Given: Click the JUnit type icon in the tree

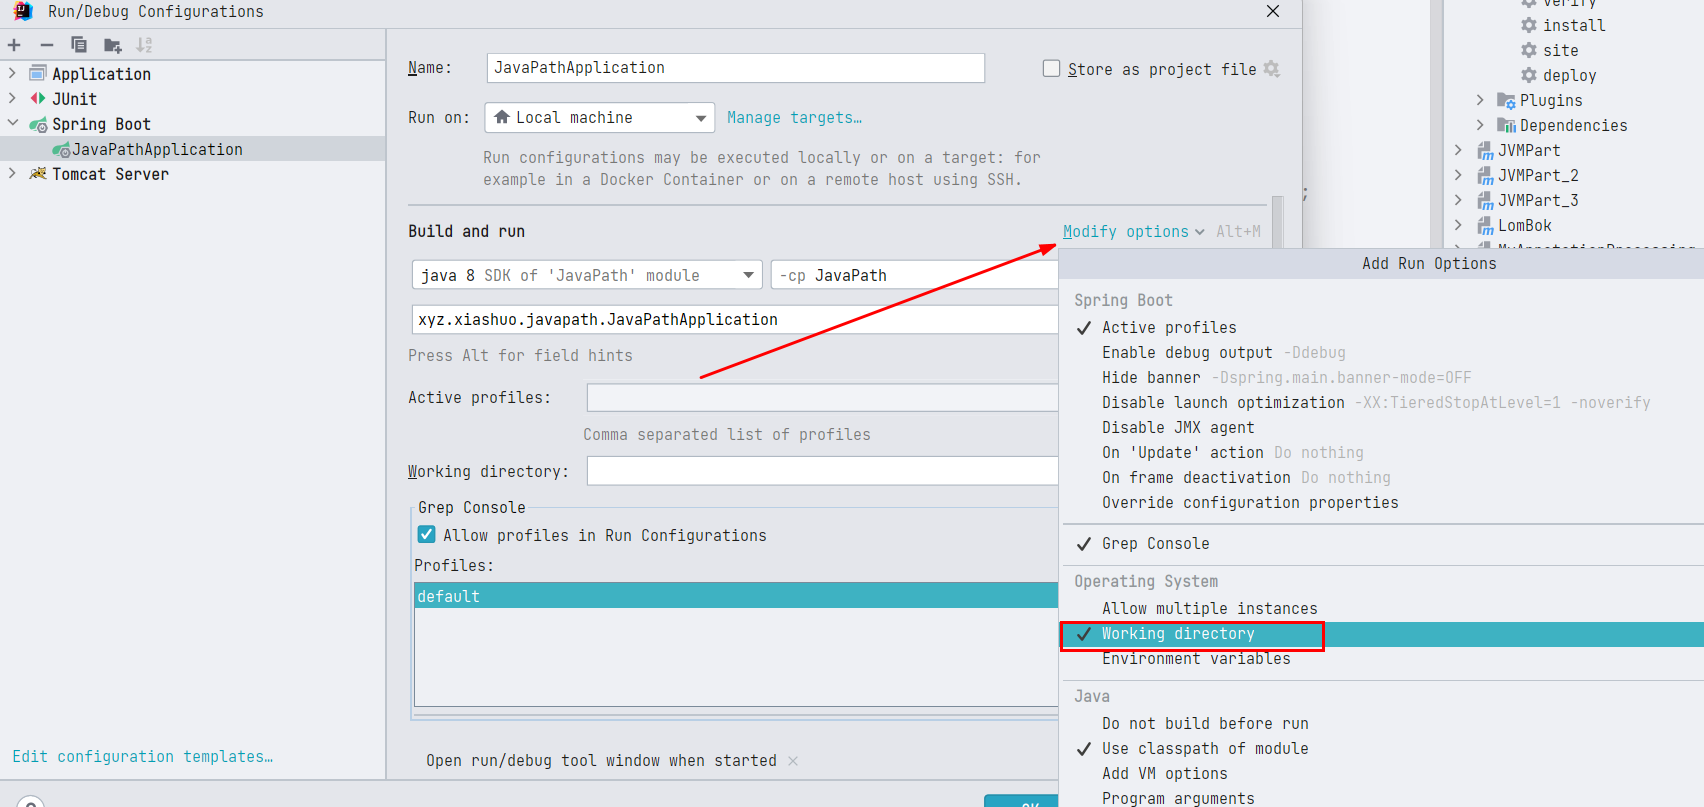Looking at the screenshot, I should (38, 98).
